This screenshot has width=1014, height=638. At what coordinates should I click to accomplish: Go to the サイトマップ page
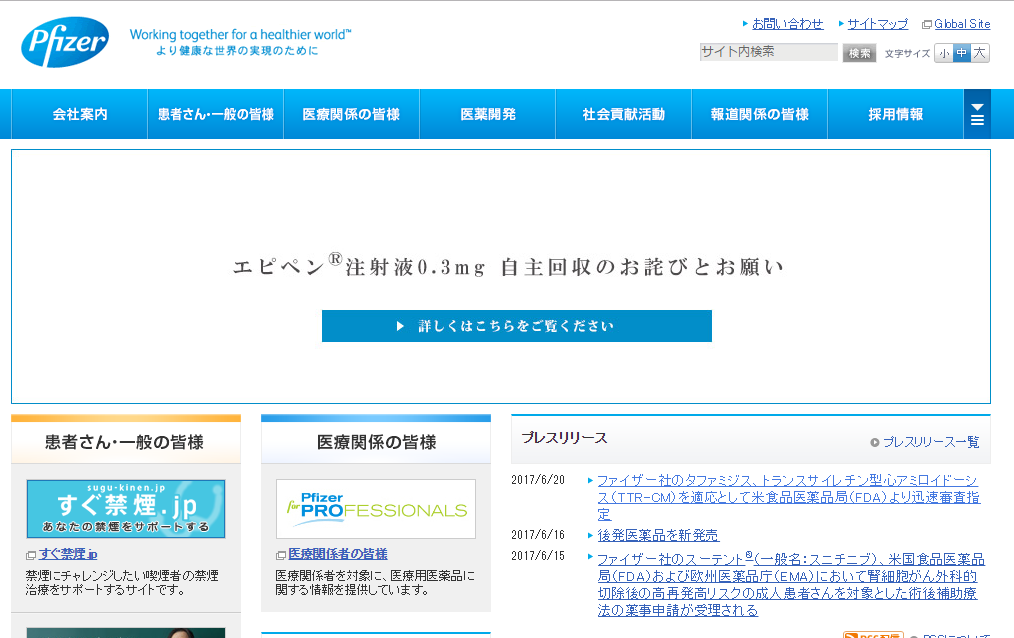point(878,24)
